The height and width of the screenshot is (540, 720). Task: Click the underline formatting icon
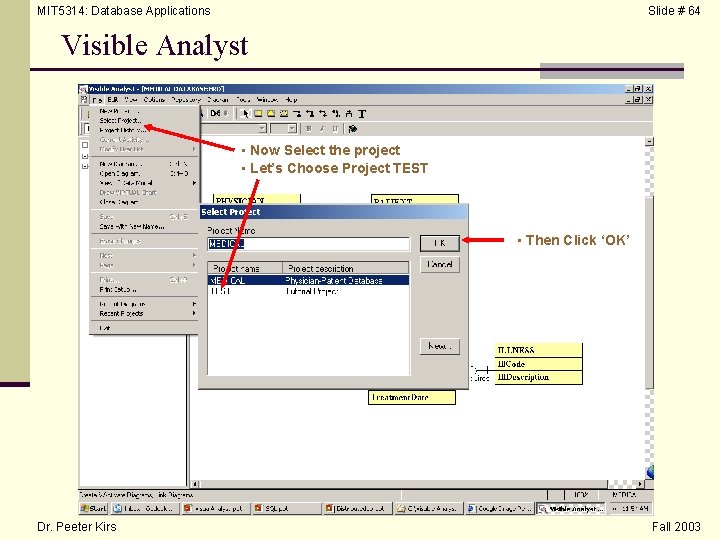(x=335, y=129)
